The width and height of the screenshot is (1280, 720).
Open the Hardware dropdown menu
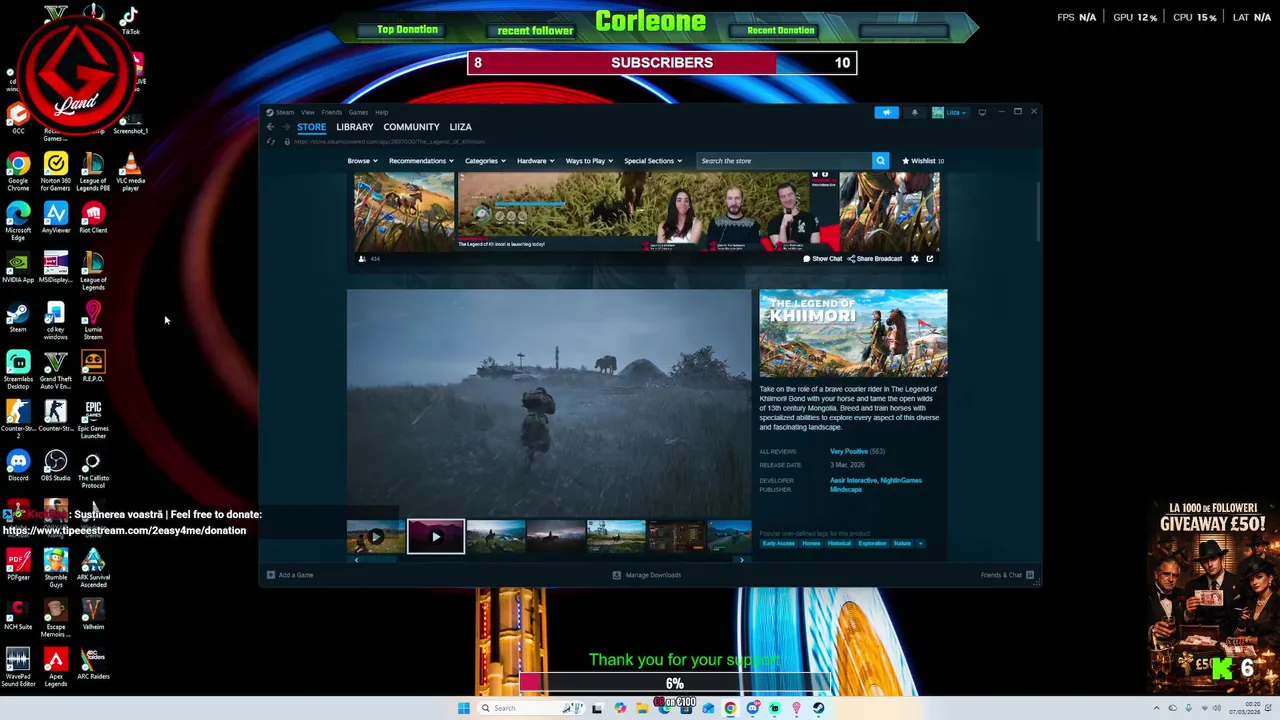pos(535,161)
